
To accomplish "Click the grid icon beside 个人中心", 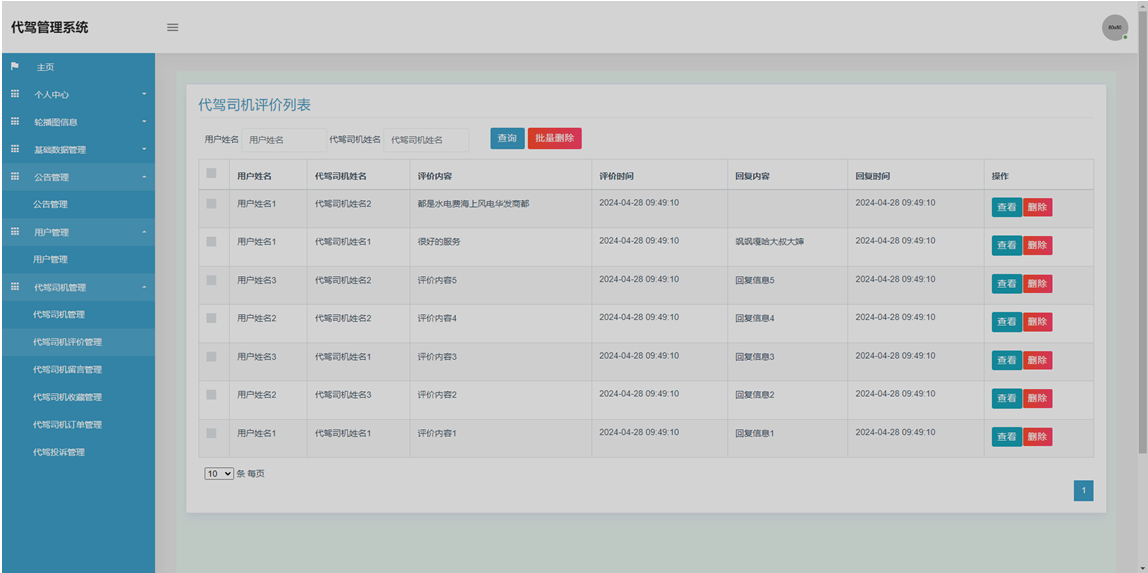I will coord(15,94).
